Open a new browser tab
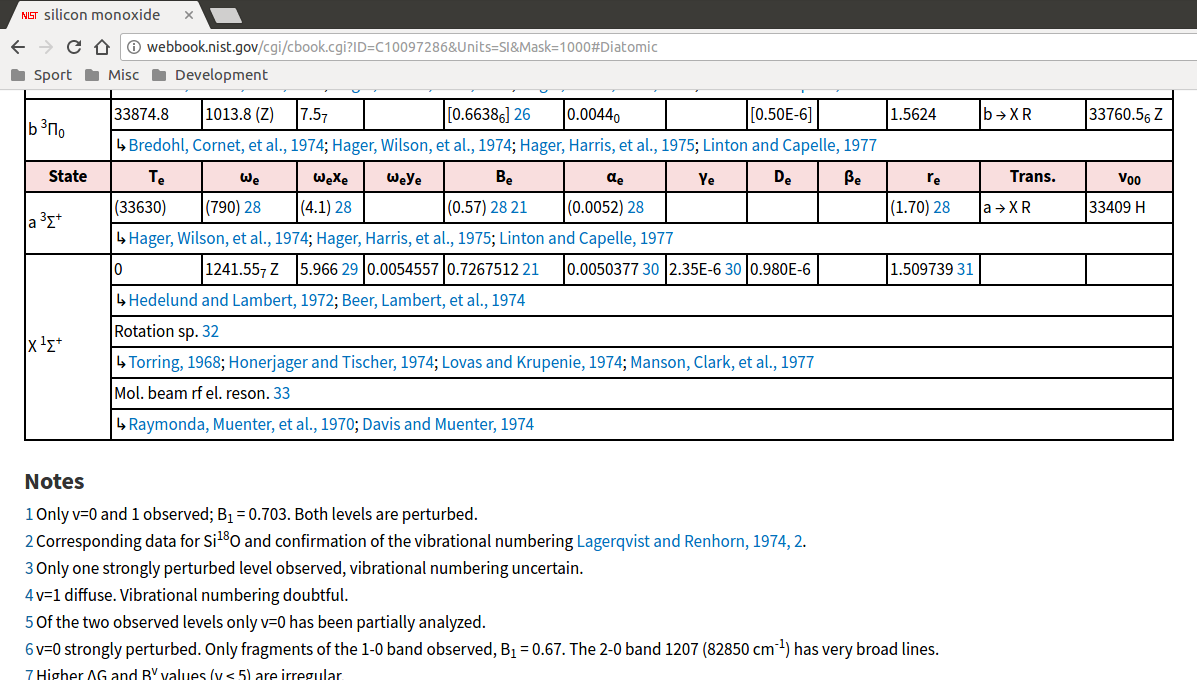The height and width of the screenshot is (680, 1197). 225,15
